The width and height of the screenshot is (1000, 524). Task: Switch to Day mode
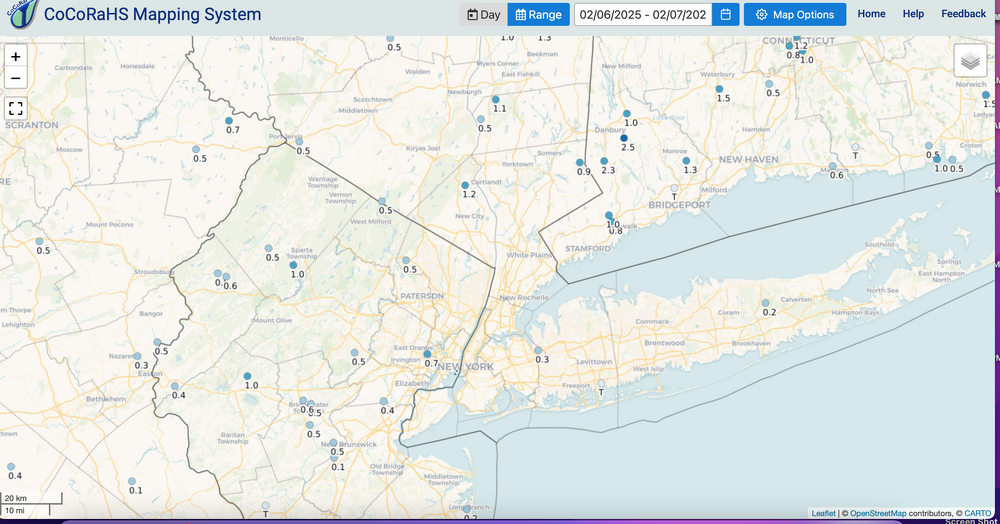point(483,15)
